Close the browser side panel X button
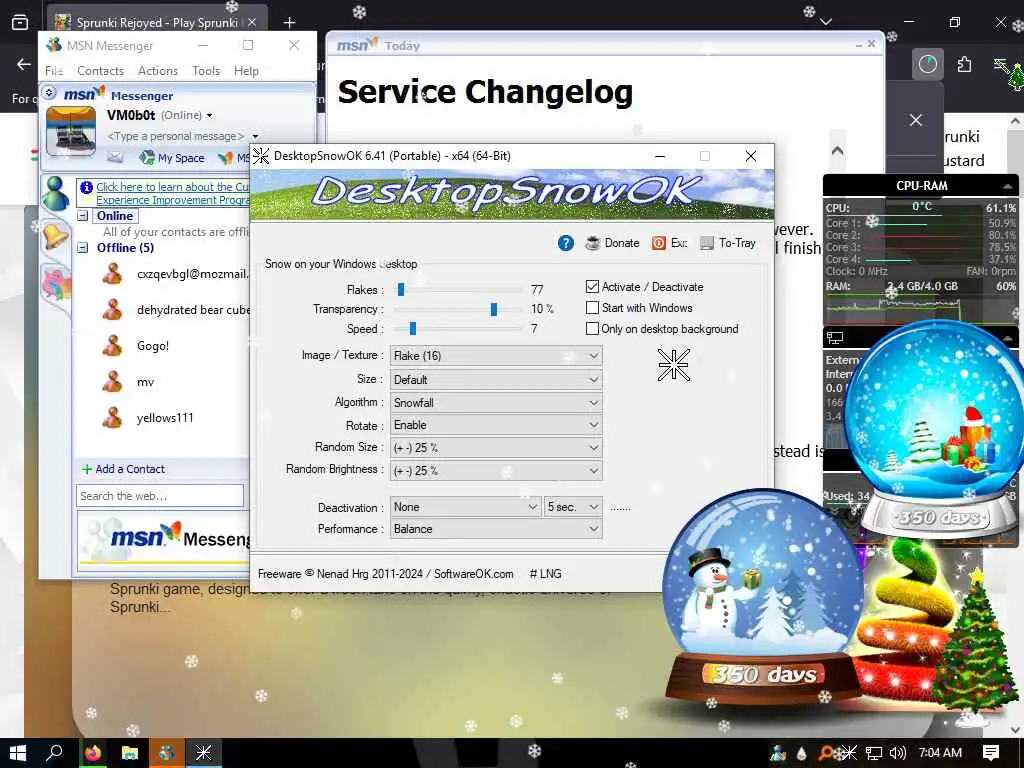This screenshot has width=1024, height=768. tap(916, 120)
